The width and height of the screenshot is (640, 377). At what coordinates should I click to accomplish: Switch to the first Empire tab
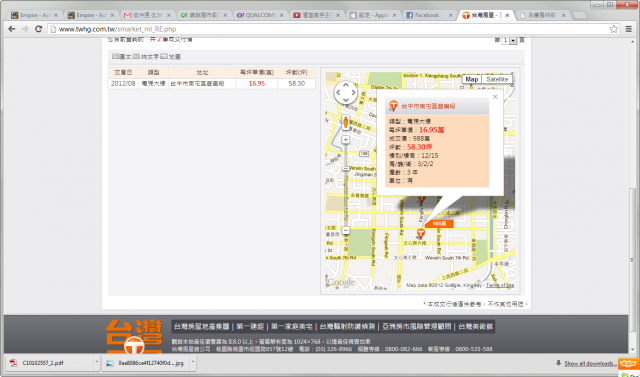35,15
